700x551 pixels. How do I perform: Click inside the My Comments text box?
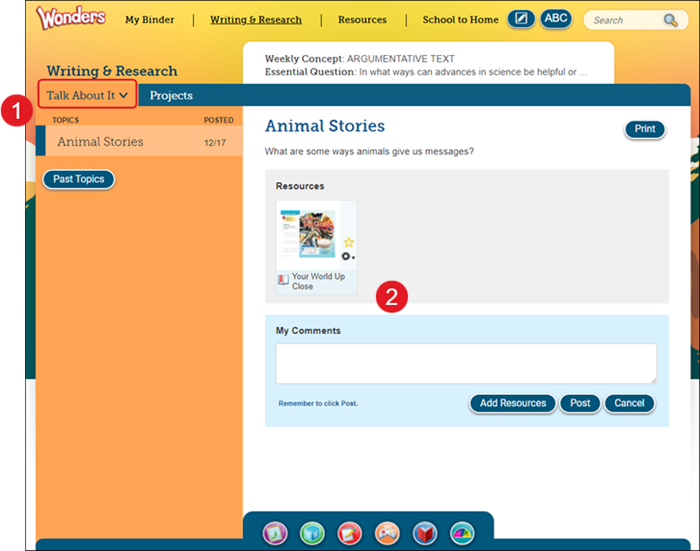[x=466, y=363]
